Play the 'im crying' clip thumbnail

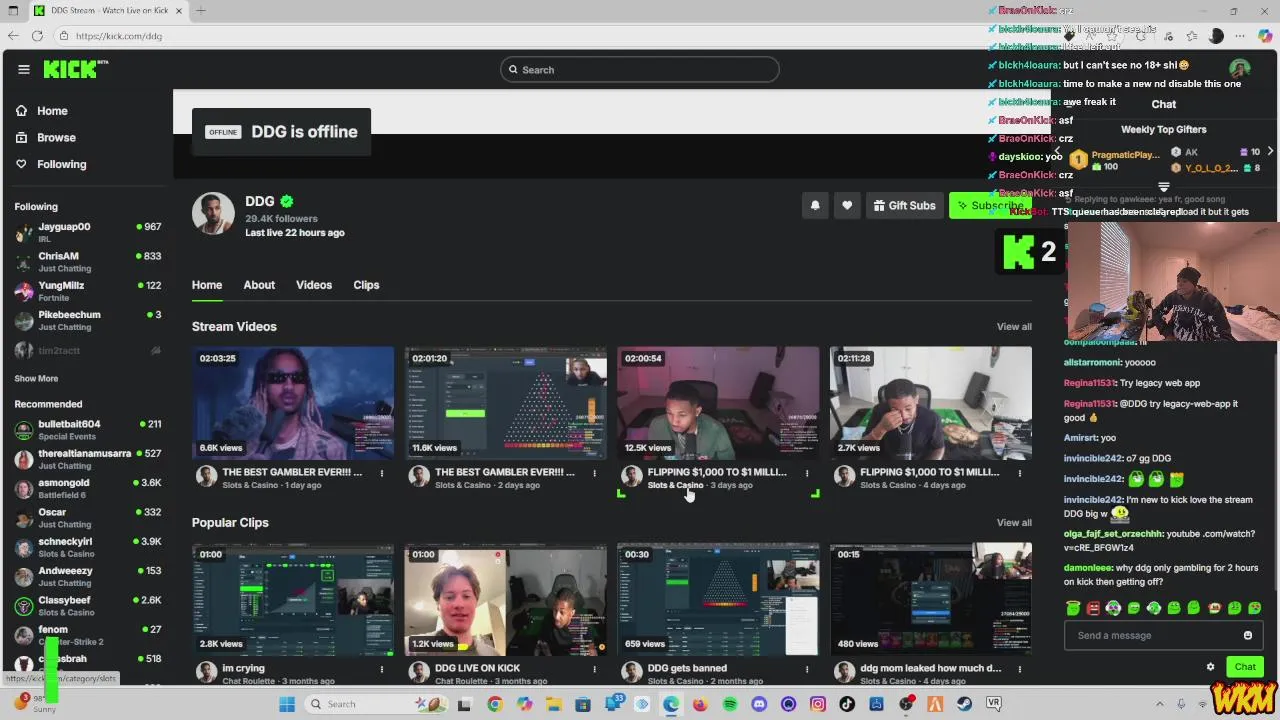click(293, 599)
